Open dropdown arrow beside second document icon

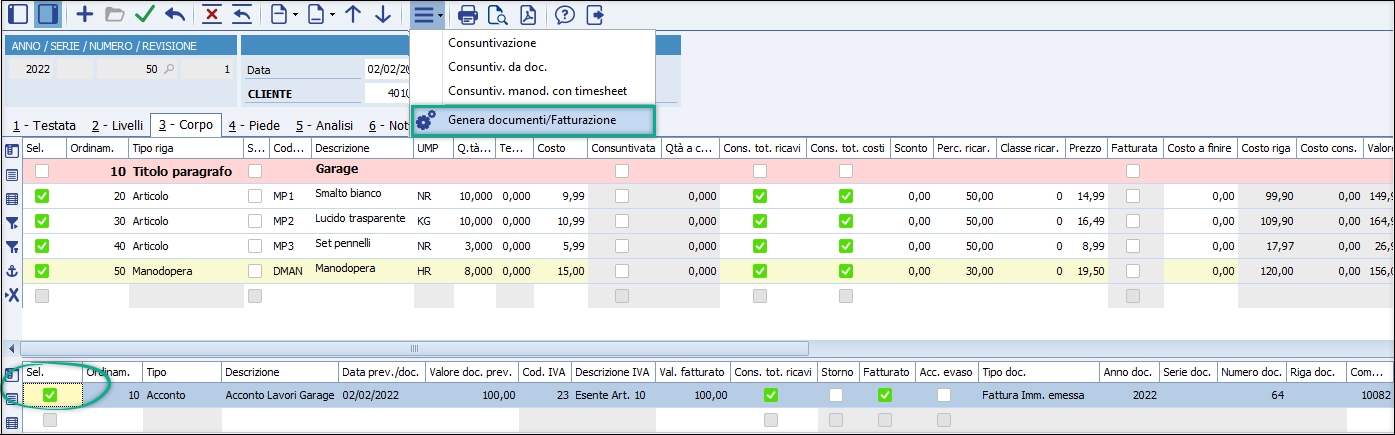(331, 16)
